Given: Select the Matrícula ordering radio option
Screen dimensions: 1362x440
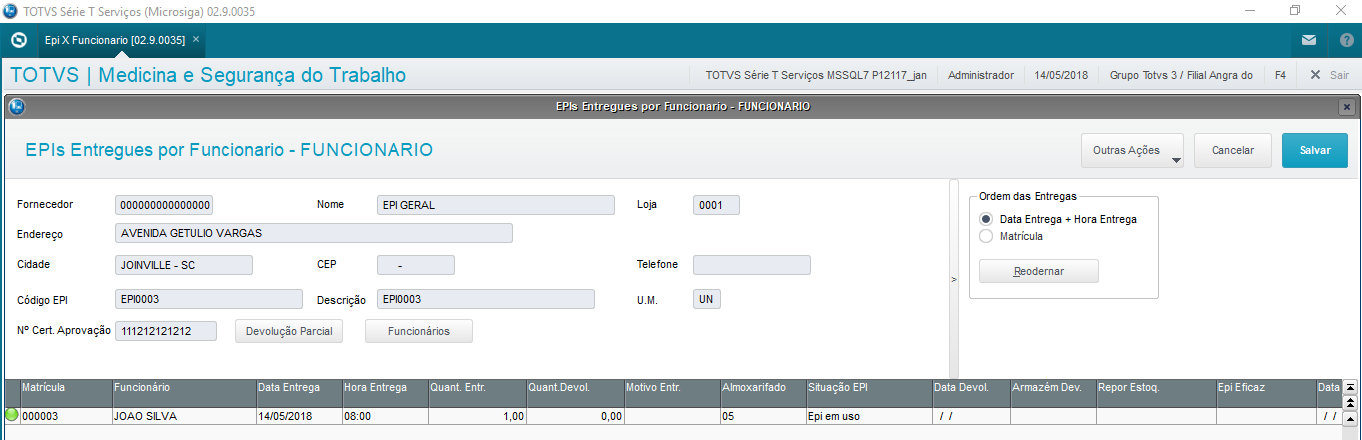Looking at the screenshot, I should (986, 237).
